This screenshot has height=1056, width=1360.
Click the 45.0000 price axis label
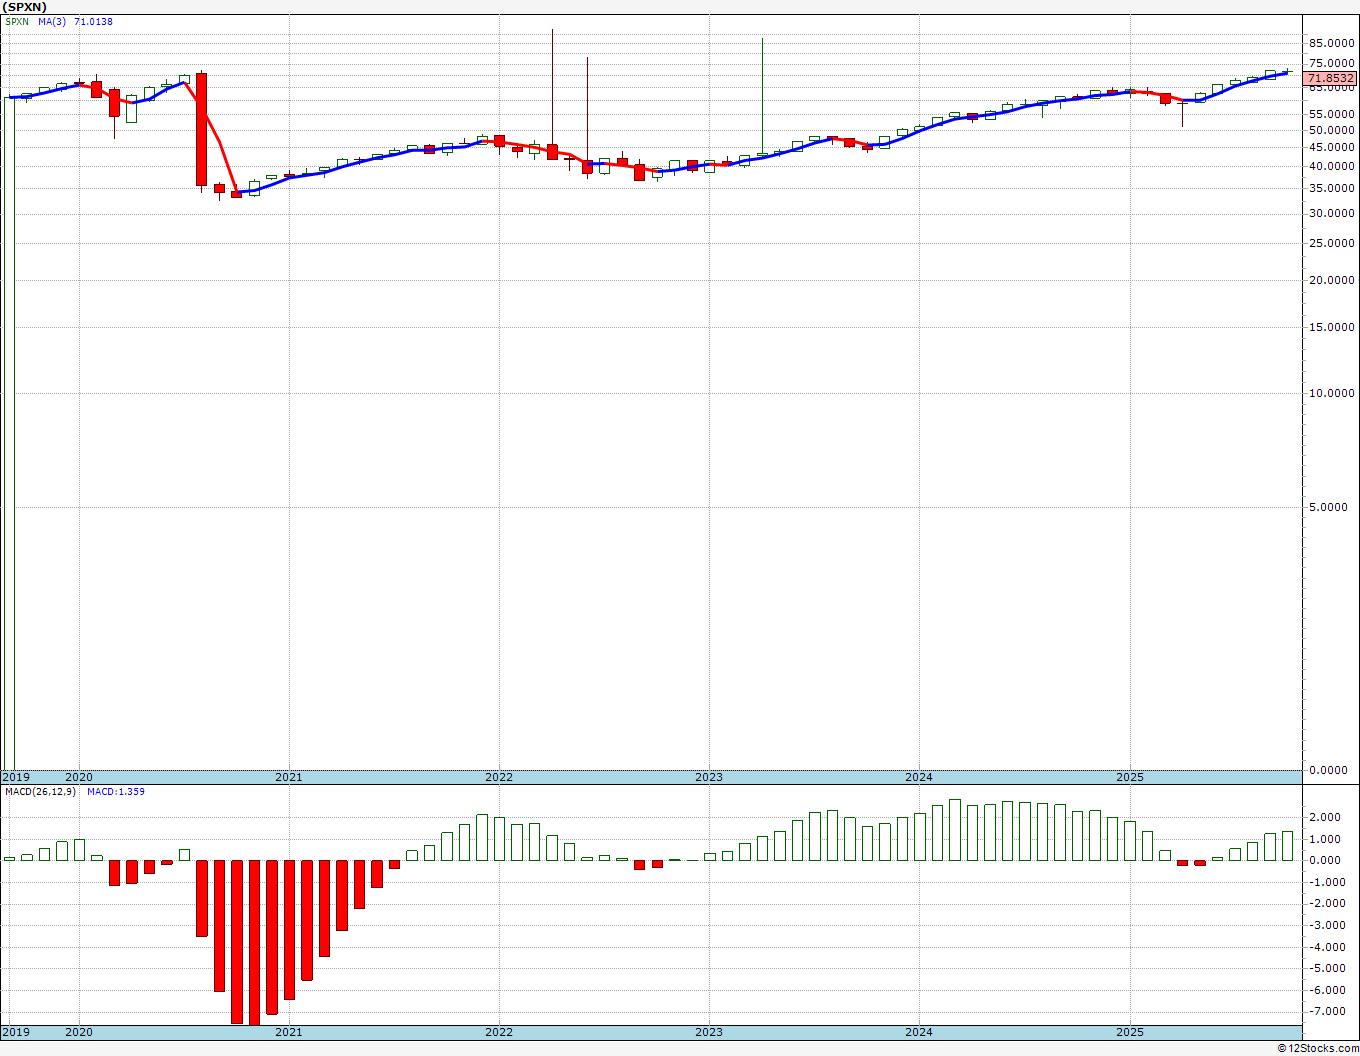point(1331,148)
